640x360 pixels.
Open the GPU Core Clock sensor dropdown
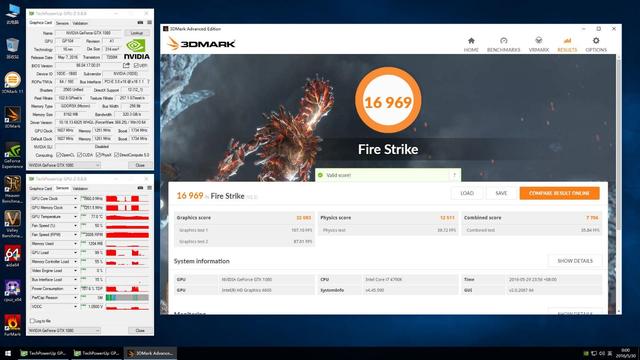pos(76,199)
